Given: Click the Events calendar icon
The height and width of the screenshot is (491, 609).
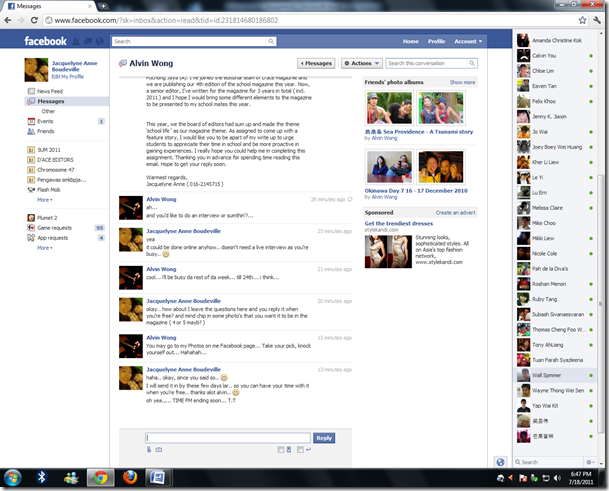Looking at the screenshot, I should (x=31, y=121).
